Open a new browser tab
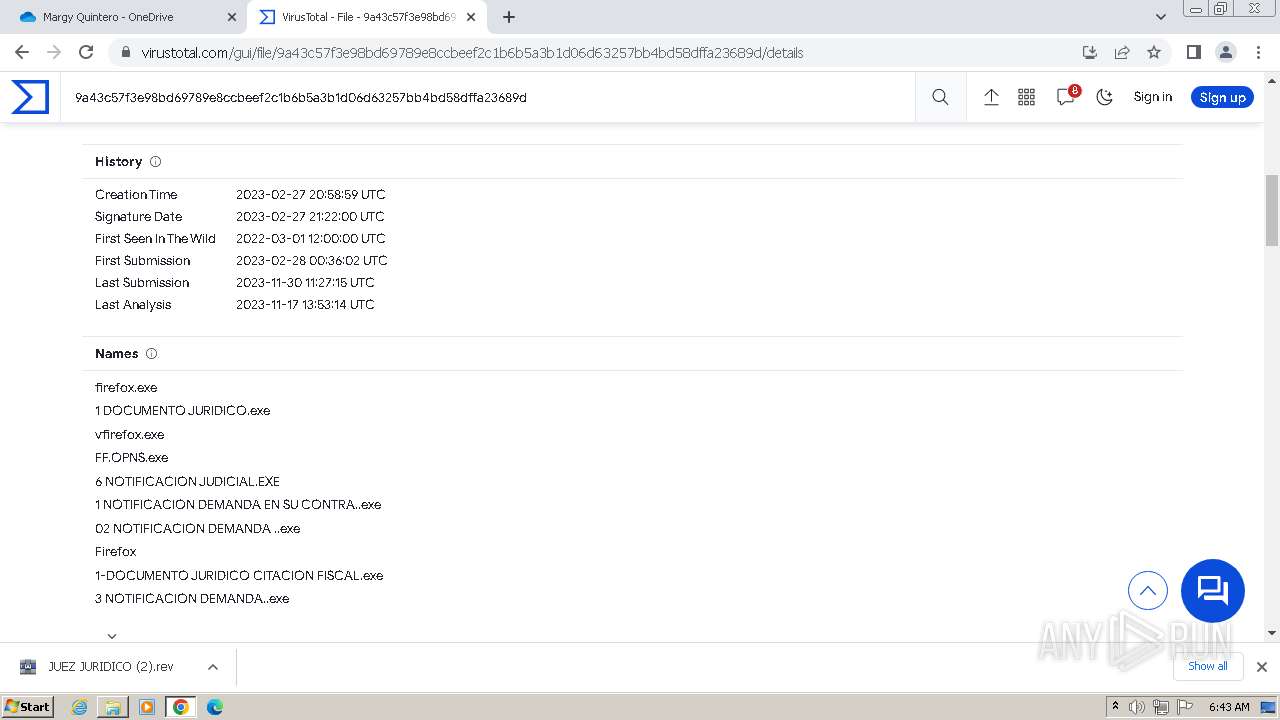The width and height of the screenshot is (1280, 720). pyautogui.click(x=509, y=17)
